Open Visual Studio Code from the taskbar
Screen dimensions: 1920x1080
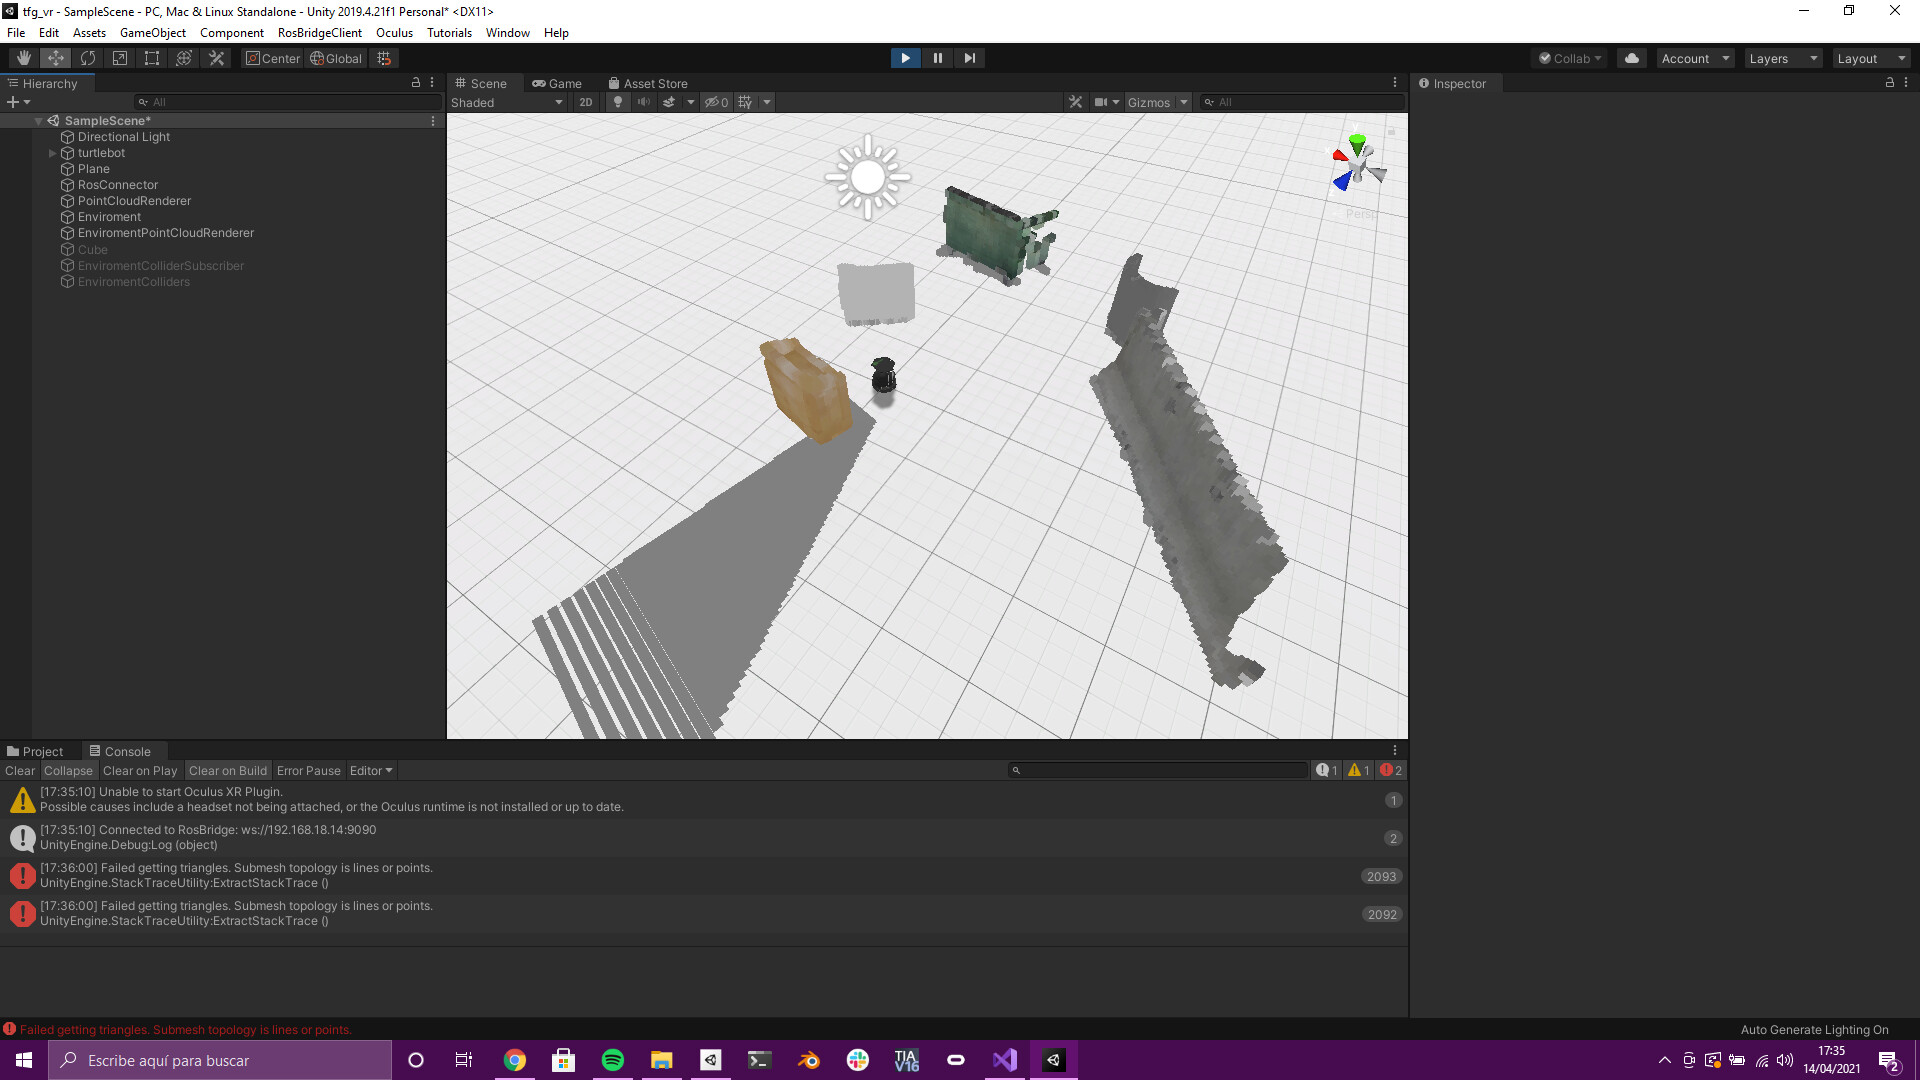(x=1004, y=1059)
